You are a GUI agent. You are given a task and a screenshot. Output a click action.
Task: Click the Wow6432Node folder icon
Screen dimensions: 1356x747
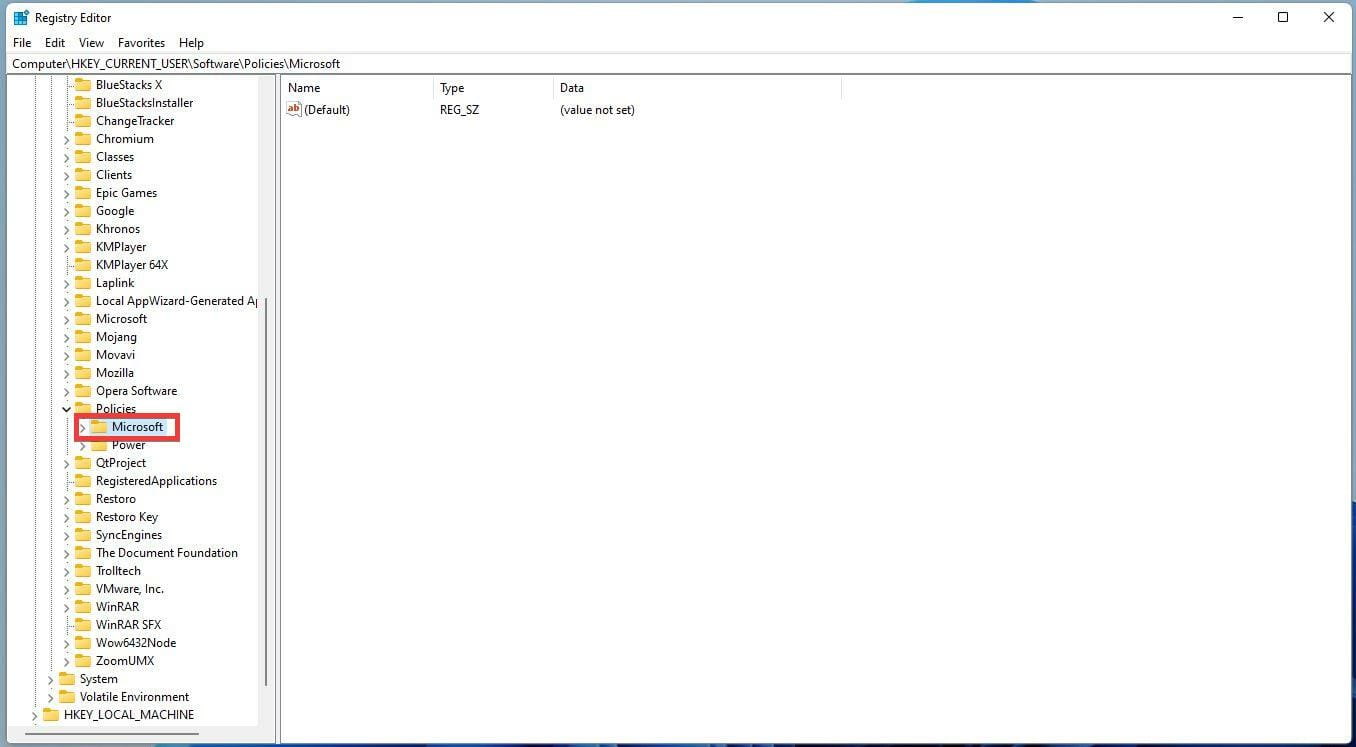click(84, 642)
